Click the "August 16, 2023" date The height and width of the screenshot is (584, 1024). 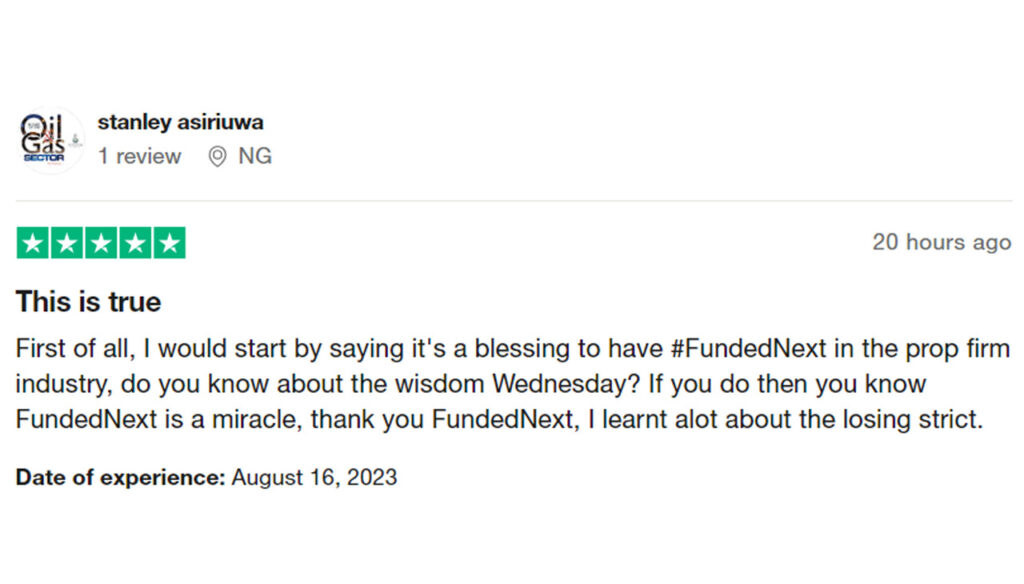point(314,477)
